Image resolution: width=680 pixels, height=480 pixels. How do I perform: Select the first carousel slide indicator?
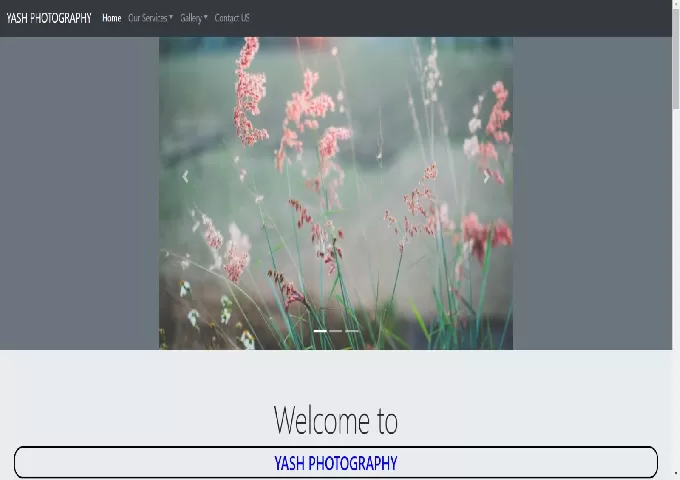320,330
